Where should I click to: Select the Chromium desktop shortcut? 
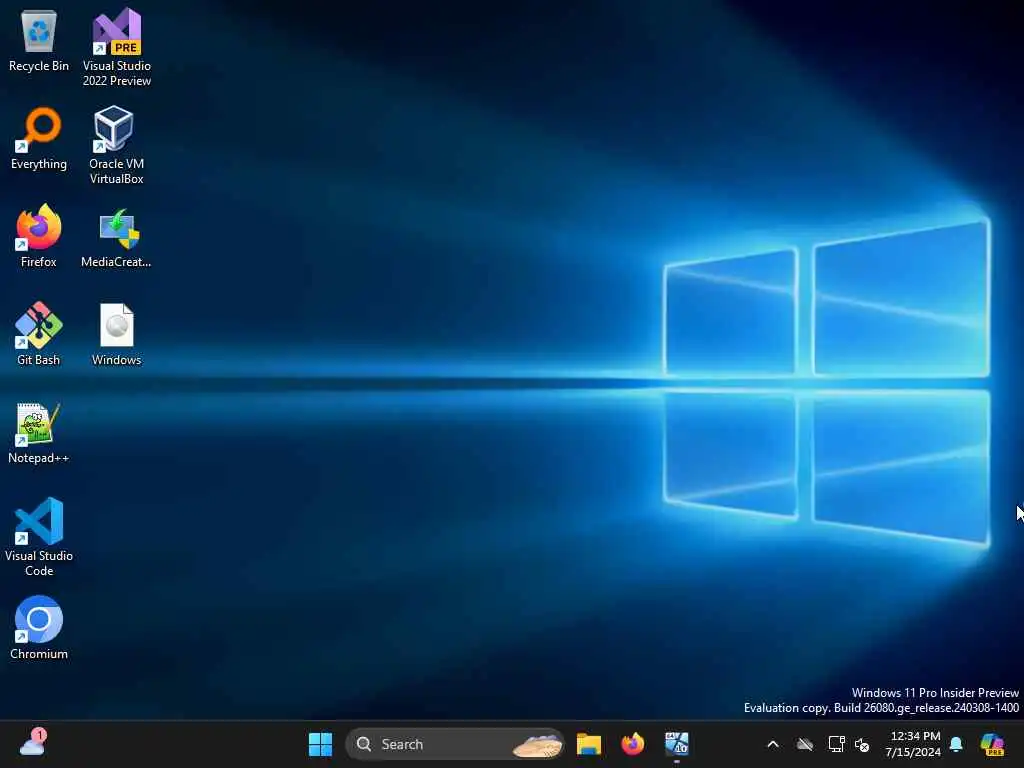(x=39, y=628)
